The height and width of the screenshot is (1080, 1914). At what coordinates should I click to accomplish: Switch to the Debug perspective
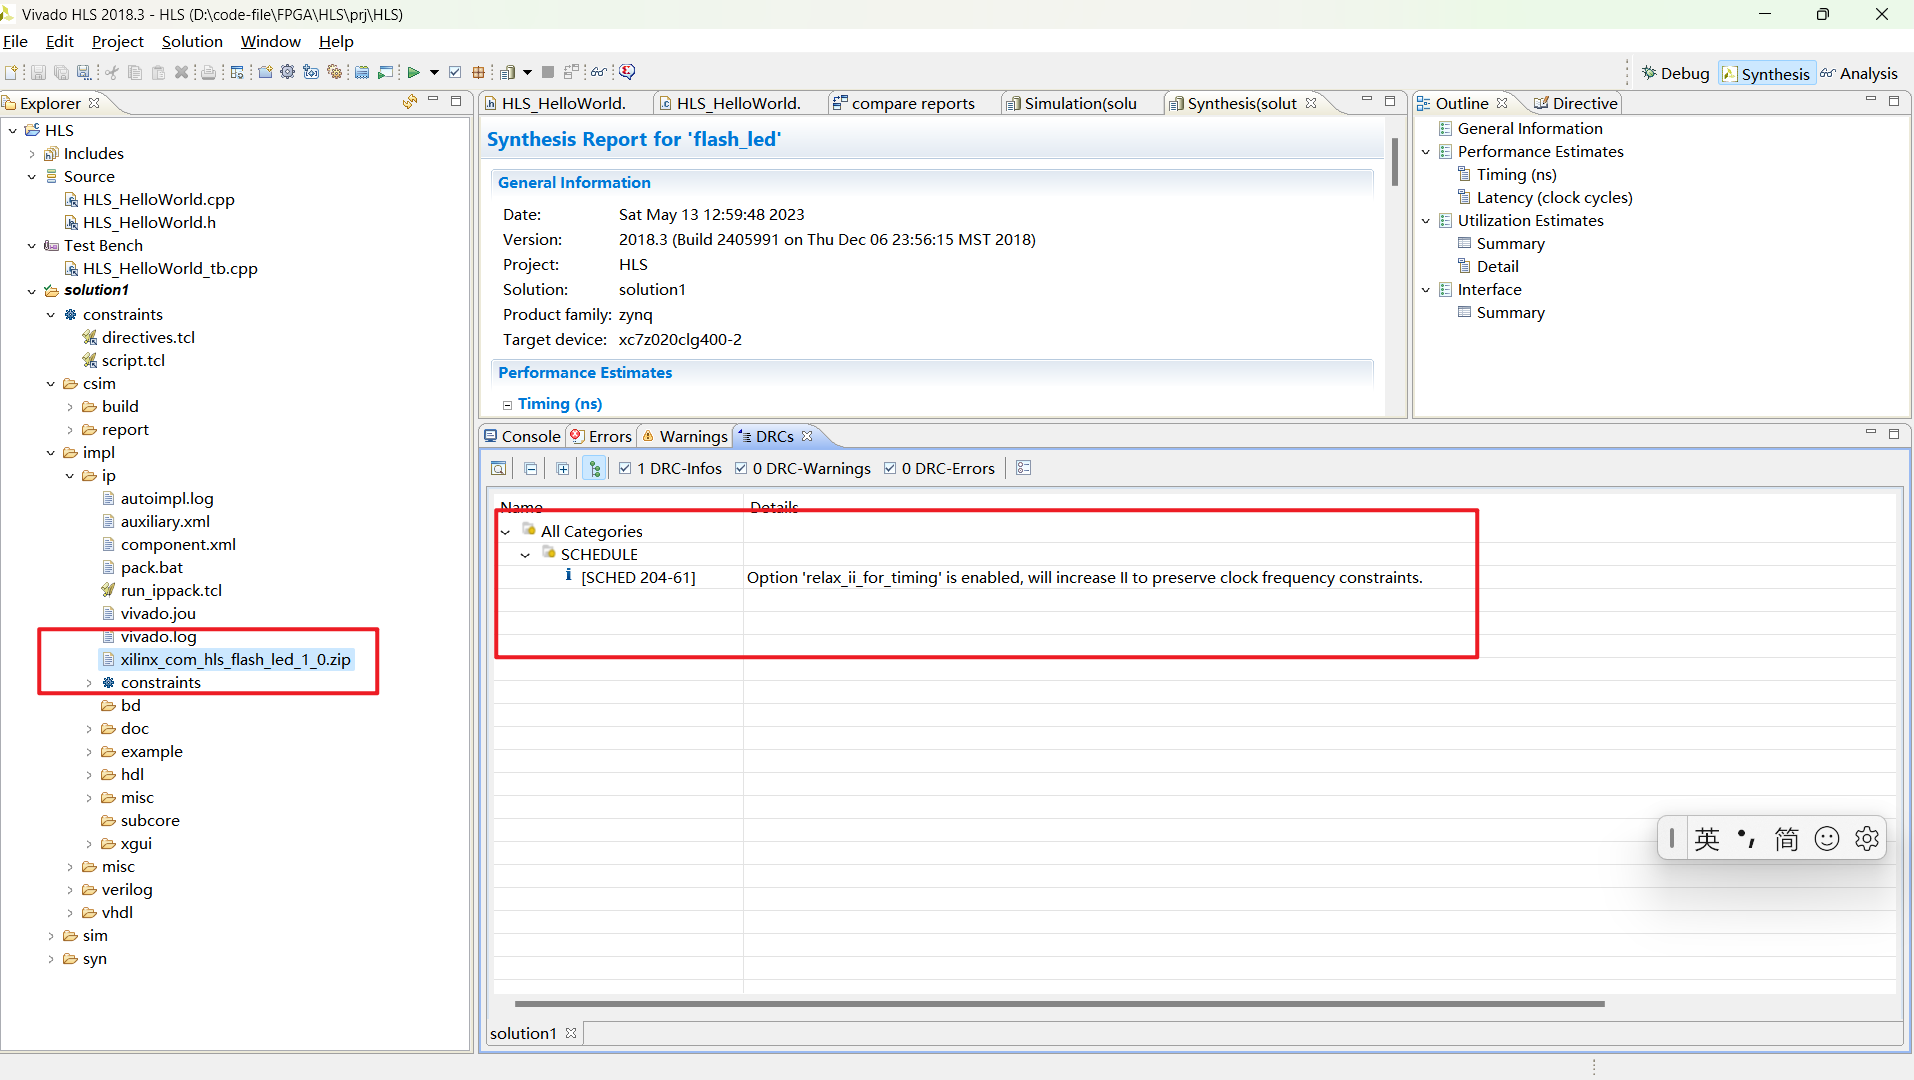(x=1676, y=73)
